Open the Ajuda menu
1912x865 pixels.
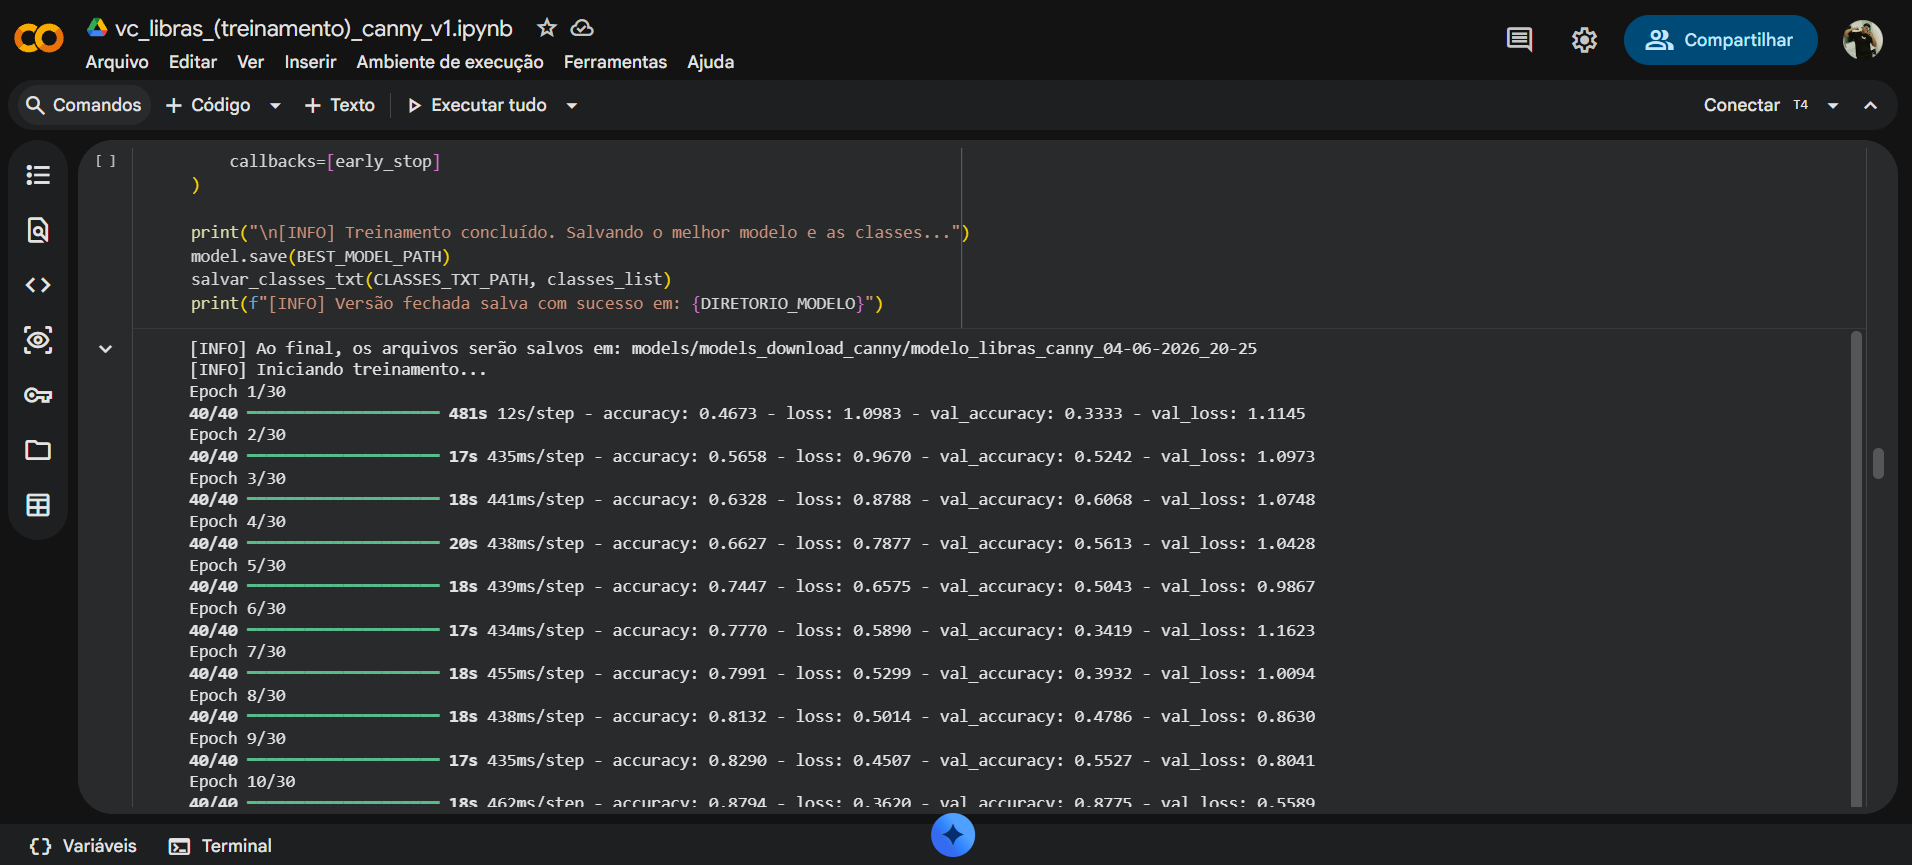[x=711, y=62]
